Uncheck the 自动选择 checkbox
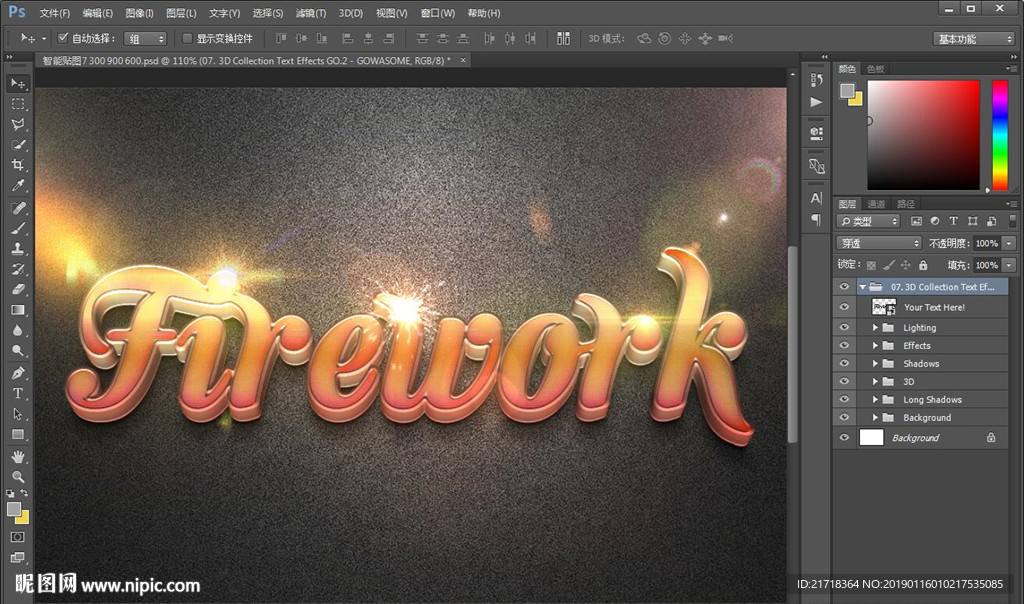The width and height of the screenshot is (1024, 604). click(x=63, y=38)
